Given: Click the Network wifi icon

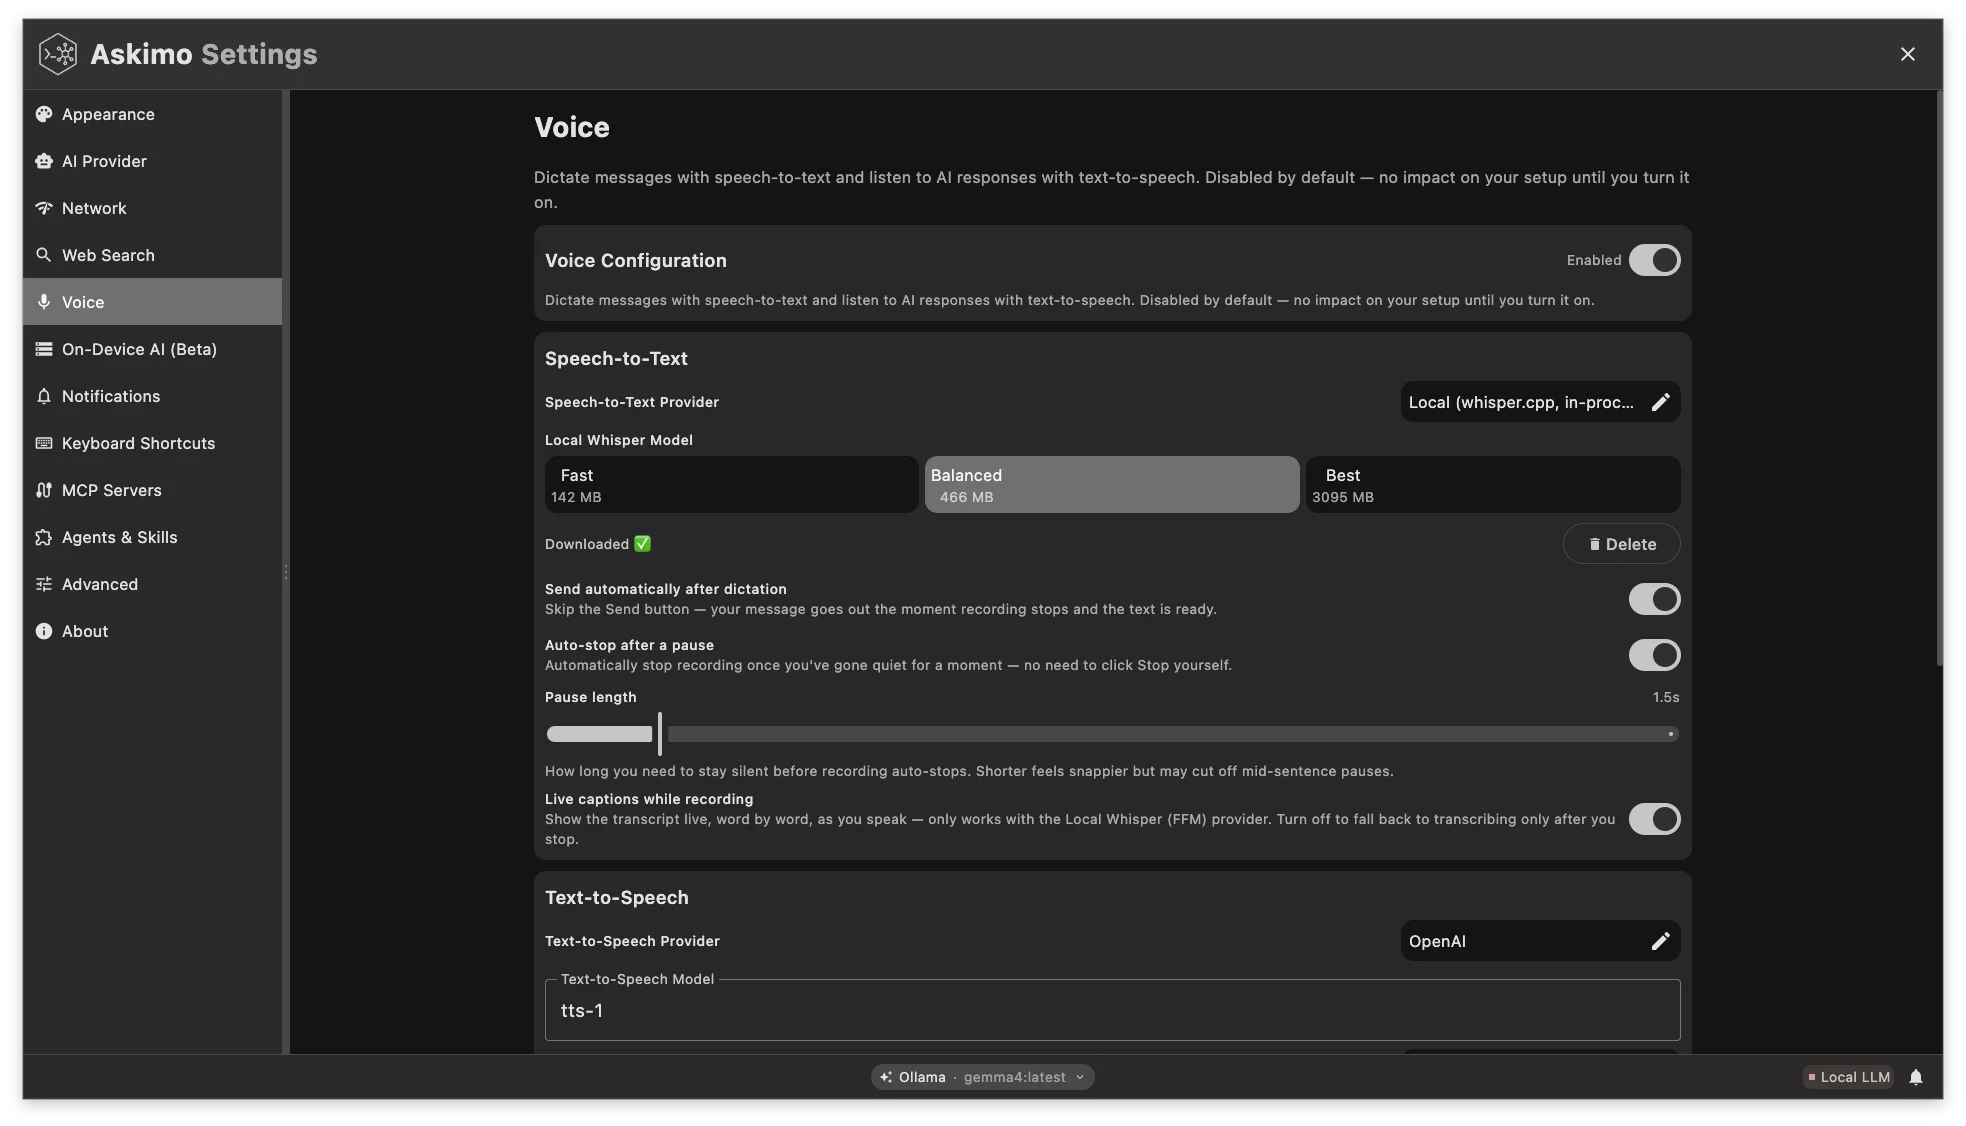Looking at the screenshot, I should [x=44, y=208].
